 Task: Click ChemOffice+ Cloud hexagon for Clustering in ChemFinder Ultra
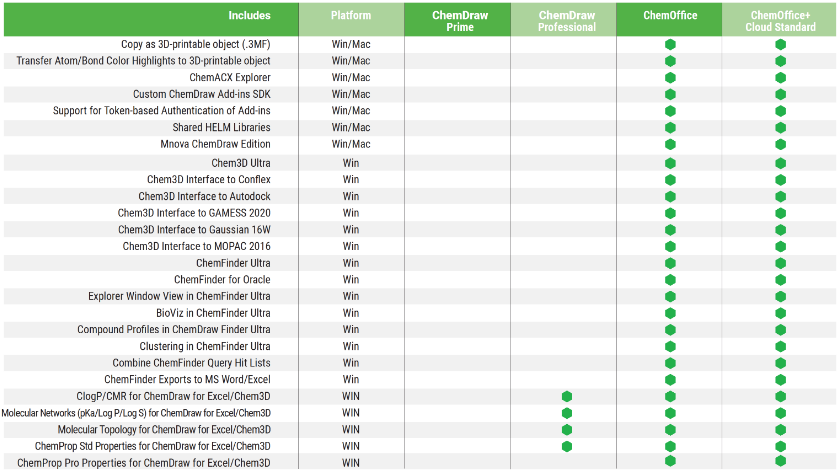click(780, 346)
